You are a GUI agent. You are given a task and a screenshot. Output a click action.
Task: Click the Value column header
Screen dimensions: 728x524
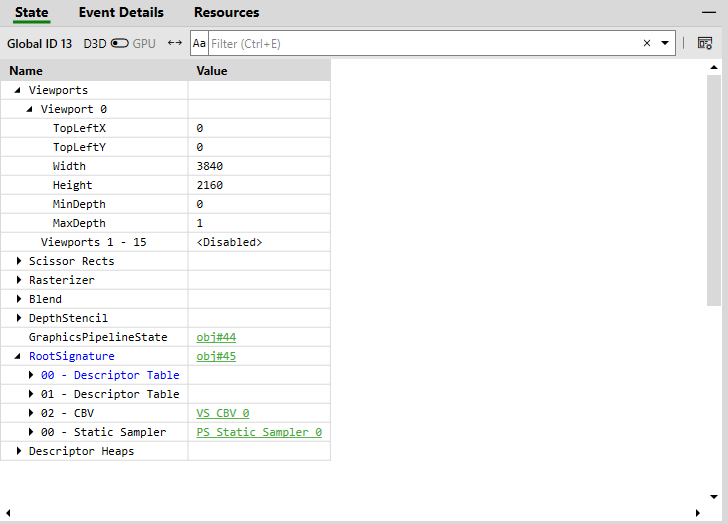260,71
